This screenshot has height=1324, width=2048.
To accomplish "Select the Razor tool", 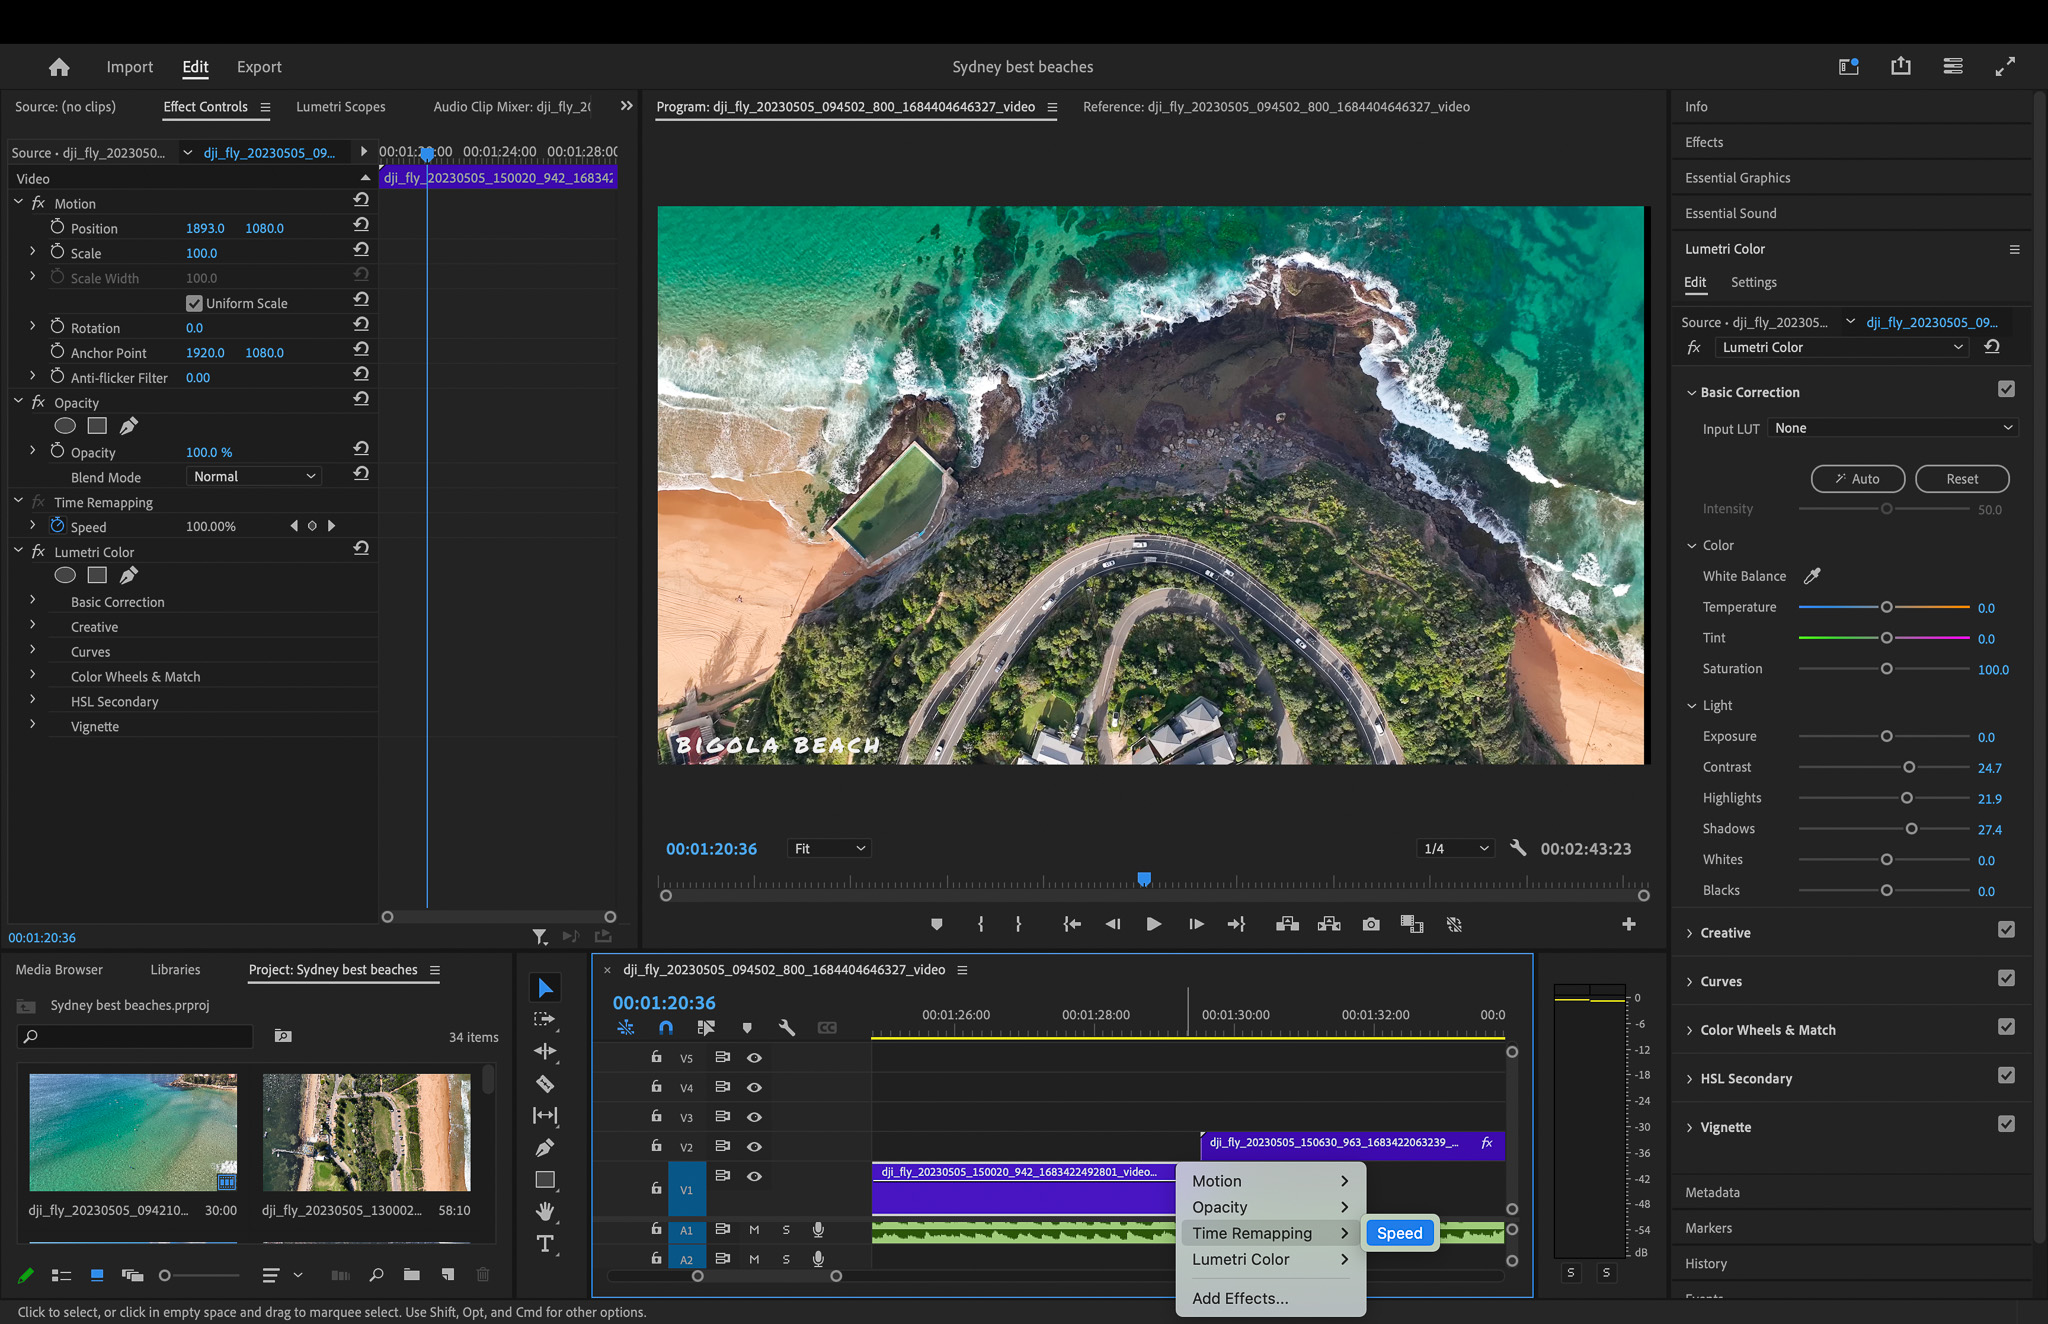I will click(x=545, y=1083).
